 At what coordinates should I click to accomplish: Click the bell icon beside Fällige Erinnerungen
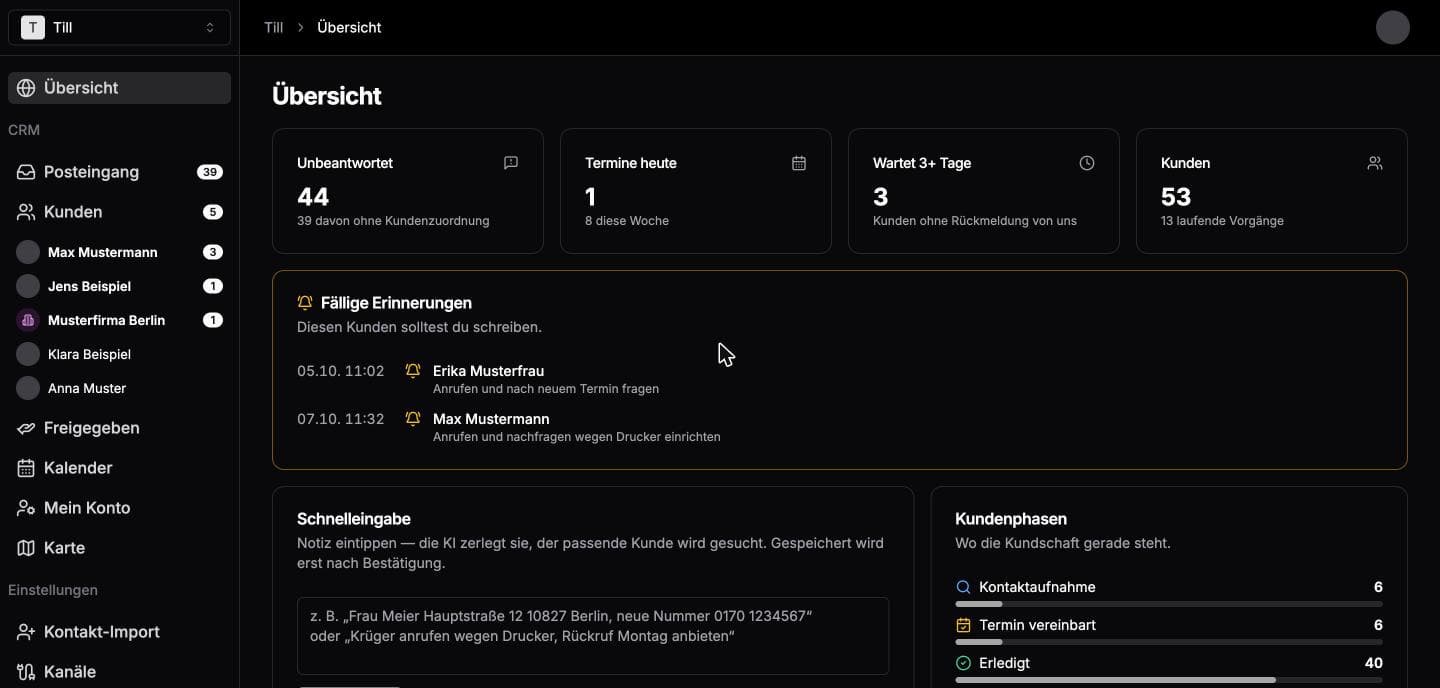coord(305,303)
